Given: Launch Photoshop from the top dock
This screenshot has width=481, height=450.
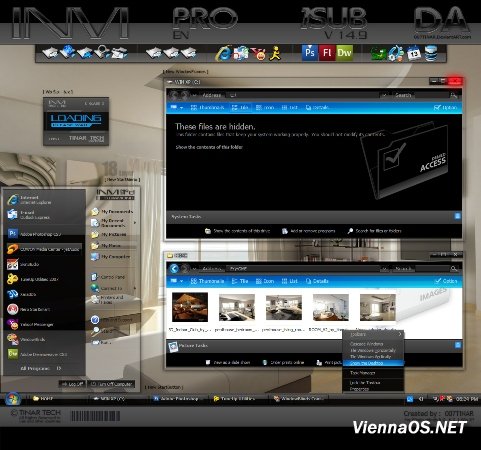Looking at the screenshot, I should pyautogui.click(x=310, y=53).
